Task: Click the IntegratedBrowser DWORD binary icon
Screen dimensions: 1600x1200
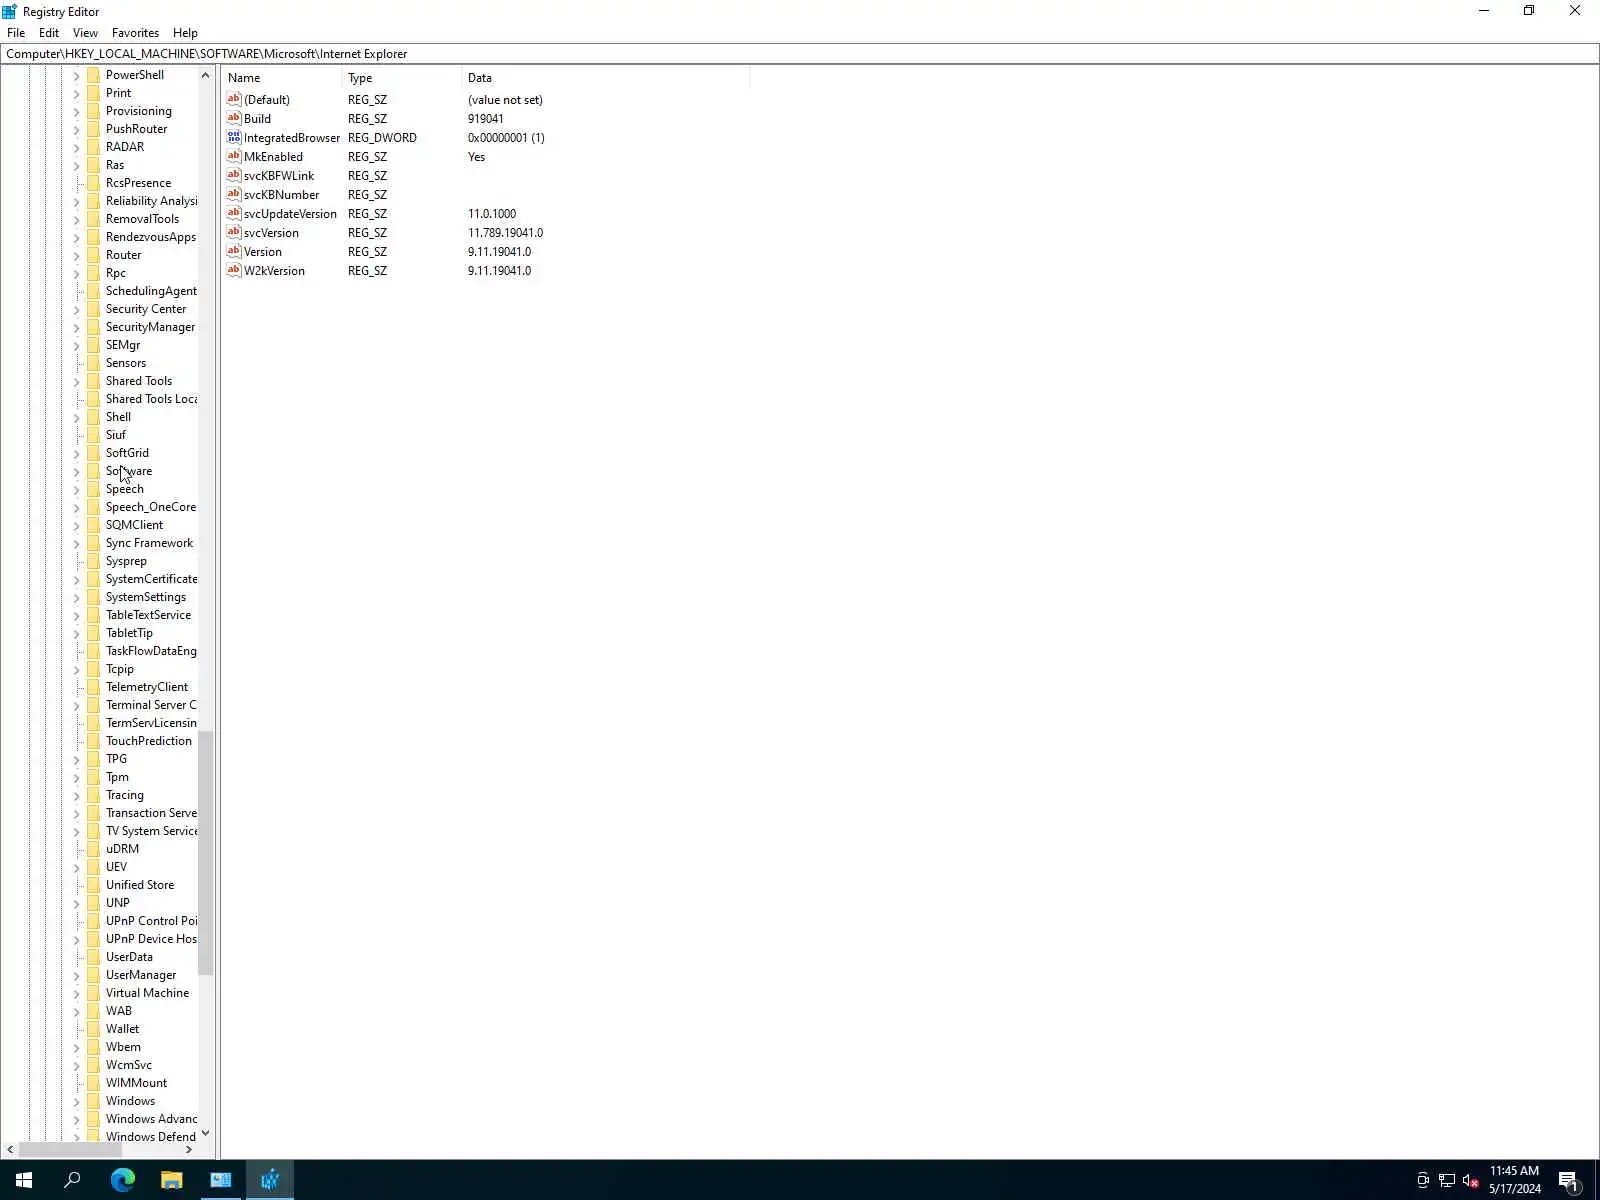Action: 234,137
